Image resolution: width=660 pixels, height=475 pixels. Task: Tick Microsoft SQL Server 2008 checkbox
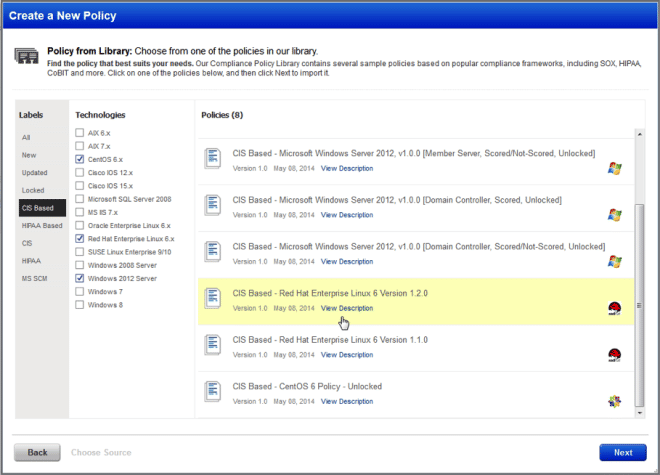tap(80, 199)
